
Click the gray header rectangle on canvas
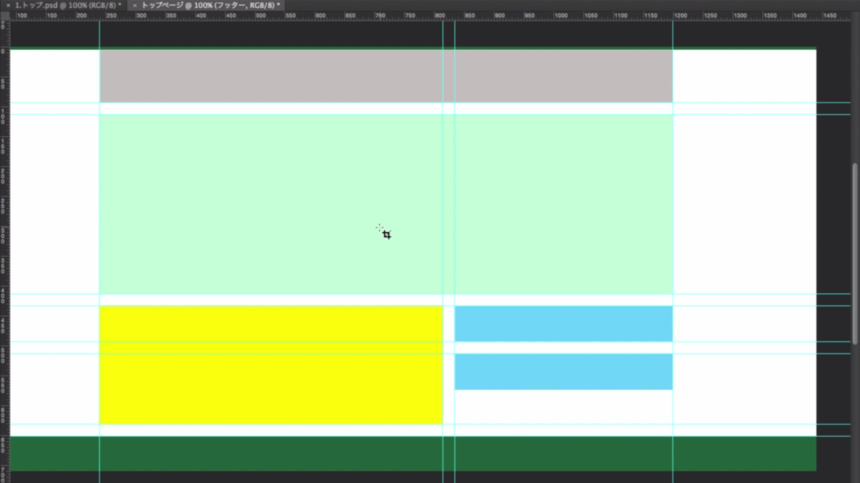[386, 76]
